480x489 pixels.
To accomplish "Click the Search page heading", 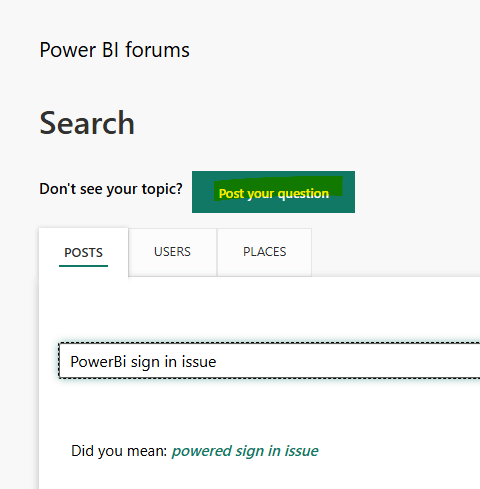I will [87, 123].
